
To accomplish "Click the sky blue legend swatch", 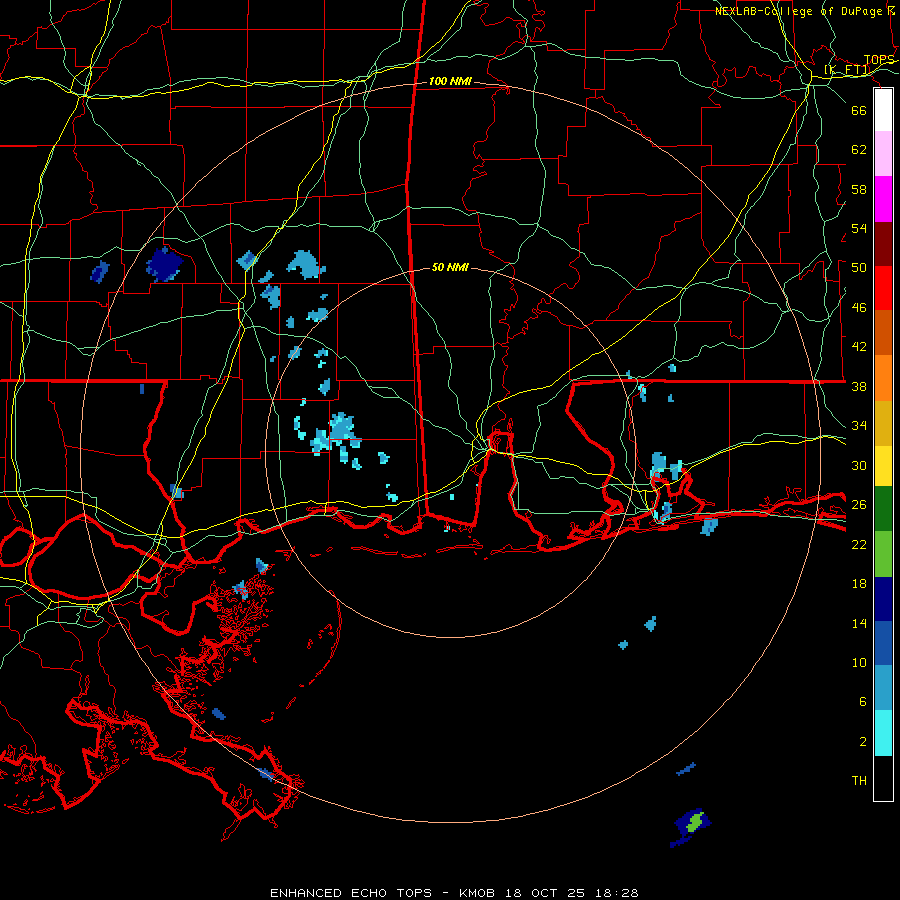I will pos(883,688).
